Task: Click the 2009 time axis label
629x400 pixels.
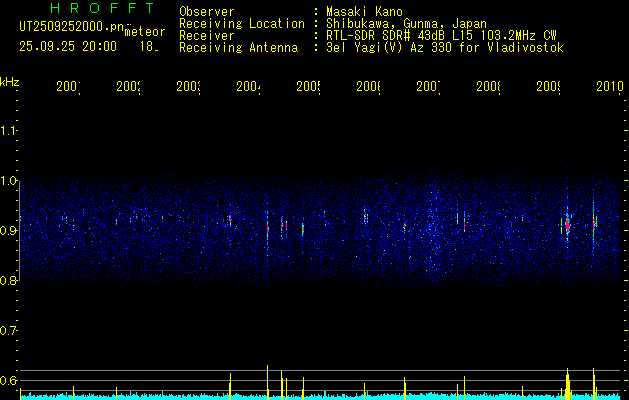Action: click(548, 87)
